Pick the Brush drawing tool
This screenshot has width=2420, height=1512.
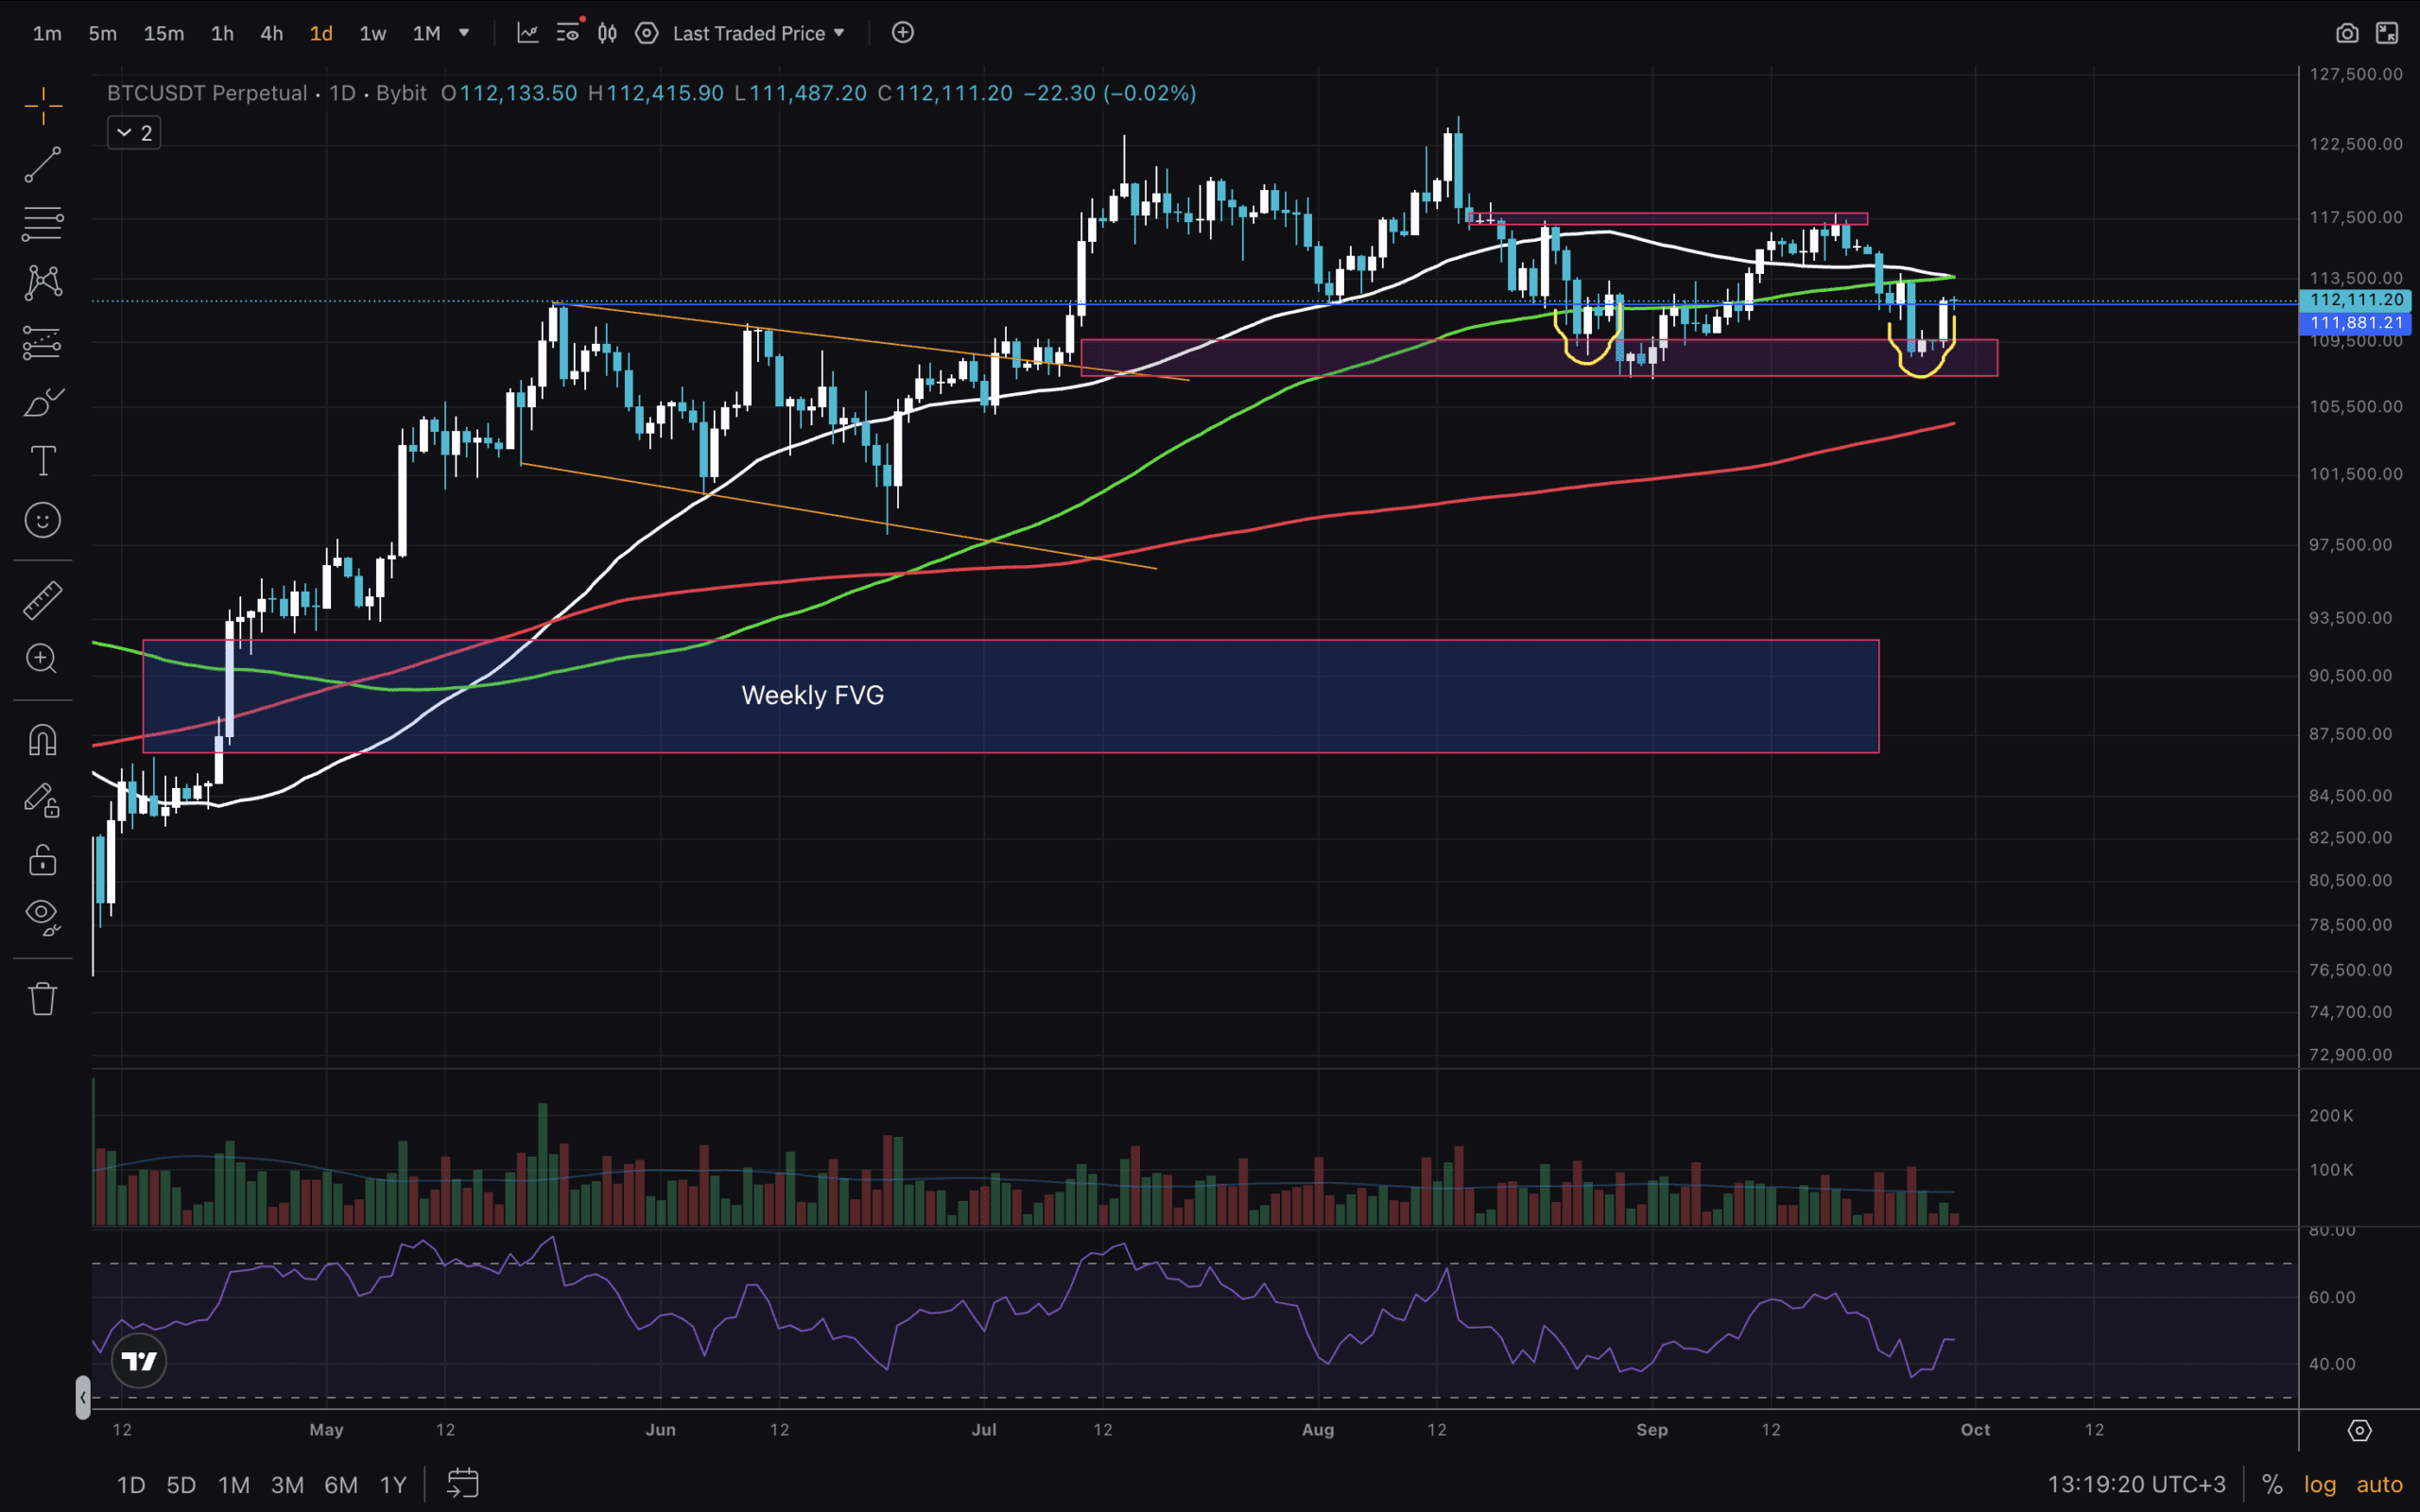[x=42, y=402]
